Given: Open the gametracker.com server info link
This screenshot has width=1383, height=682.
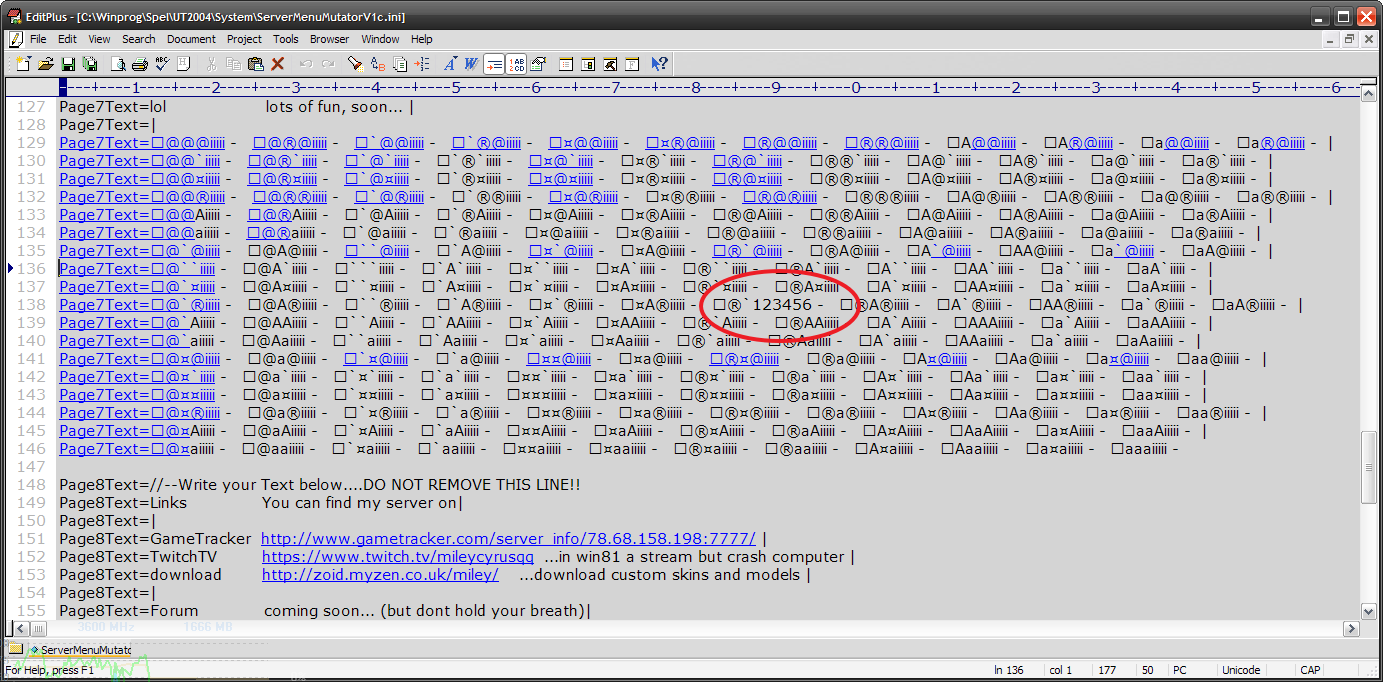Looking at the screenshot, I should 508,539.
